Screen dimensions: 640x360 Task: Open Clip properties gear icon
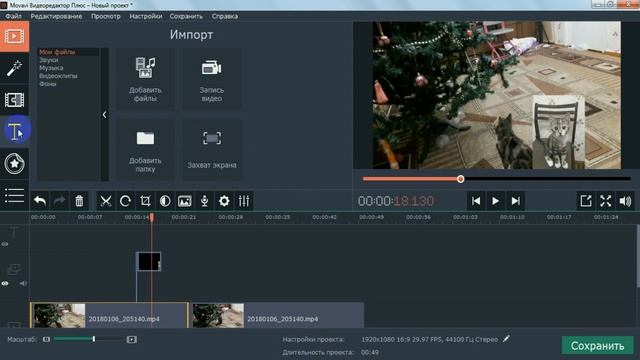click(x=224, y=201)
